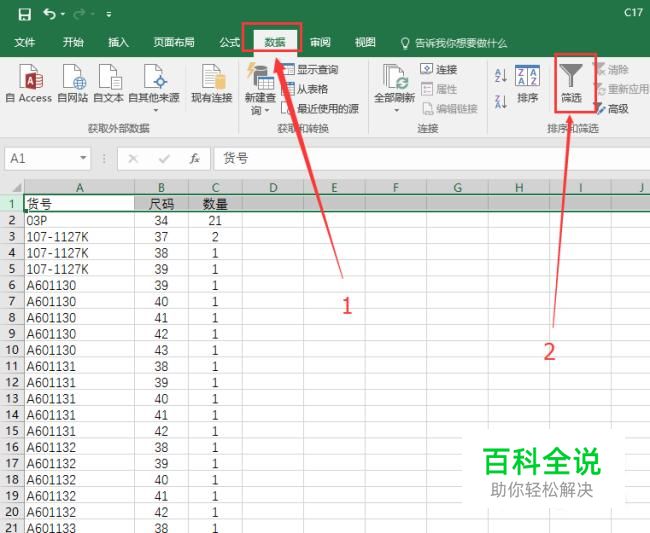Viewport: 650px width, 533px height.
Task: Click the cancel X in formula bar
Action: [x=133, y=158]
